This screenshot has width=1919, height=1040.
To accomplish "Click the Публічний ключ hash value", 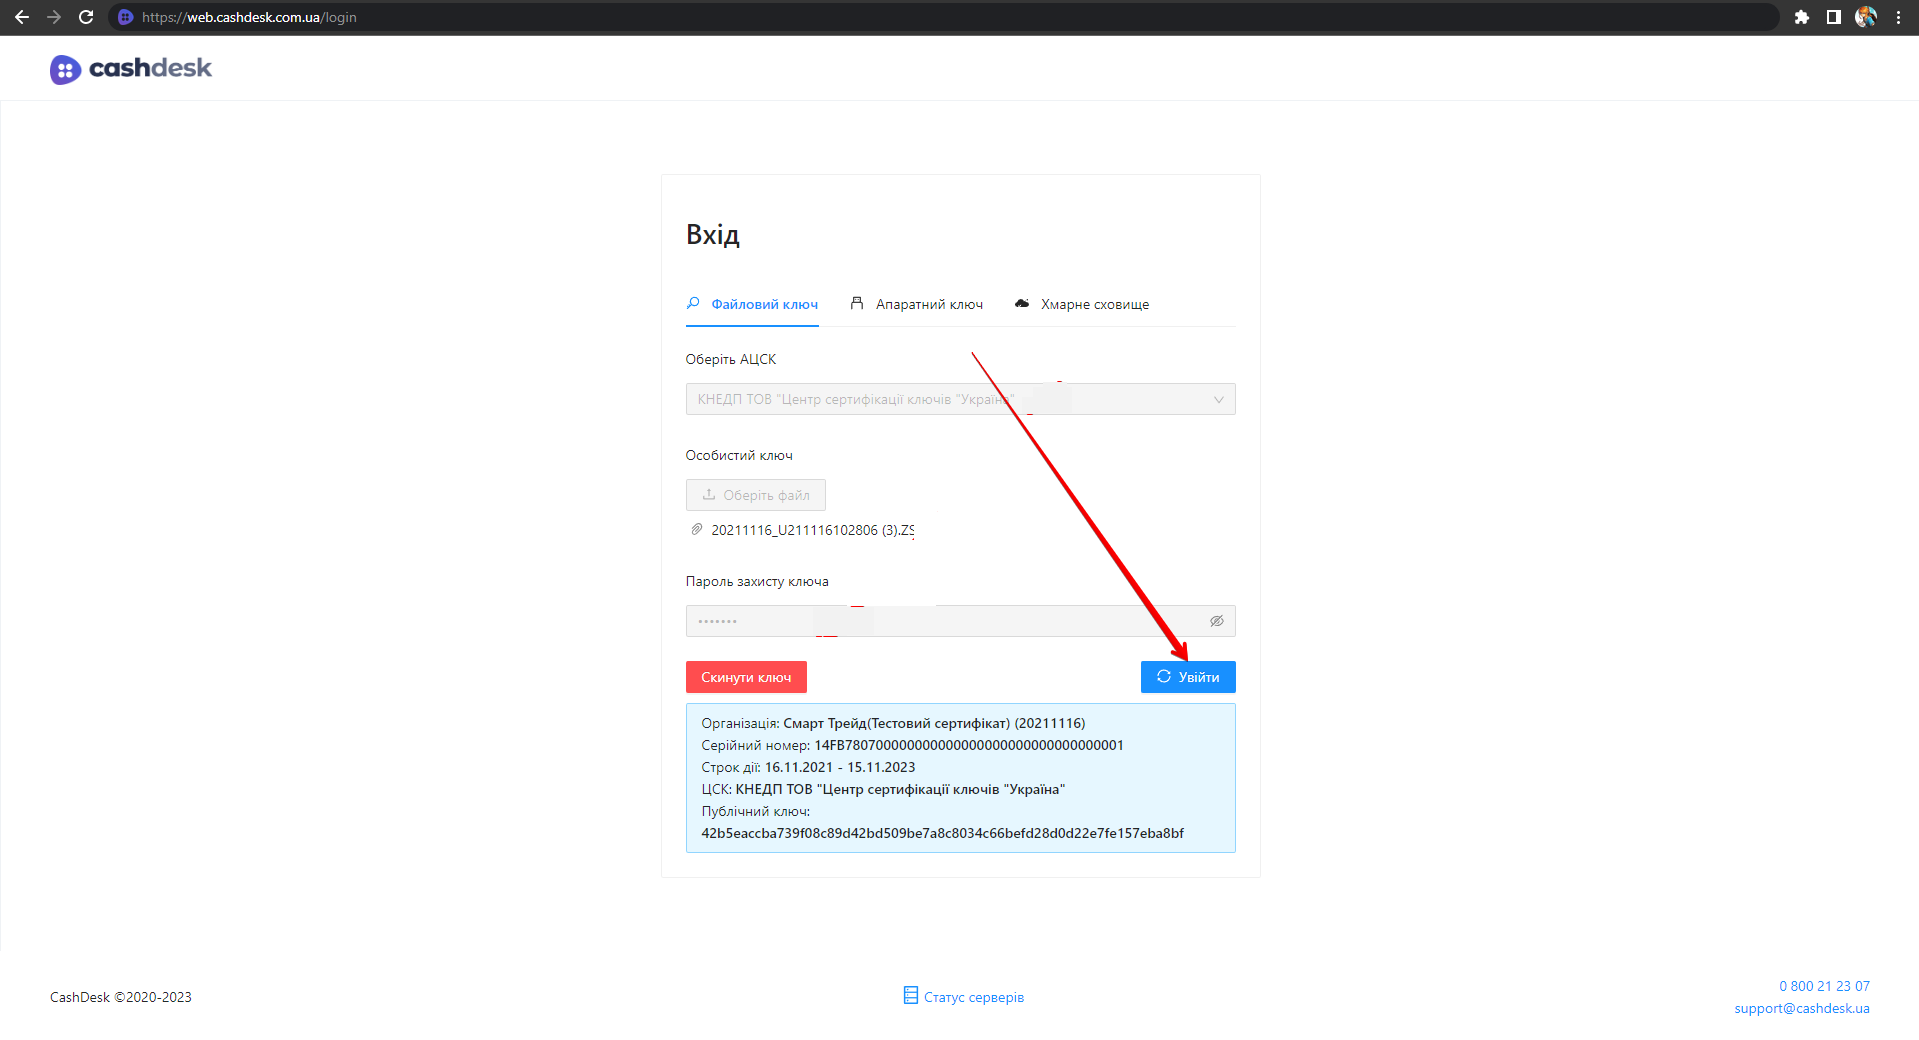I will (943, 833).
